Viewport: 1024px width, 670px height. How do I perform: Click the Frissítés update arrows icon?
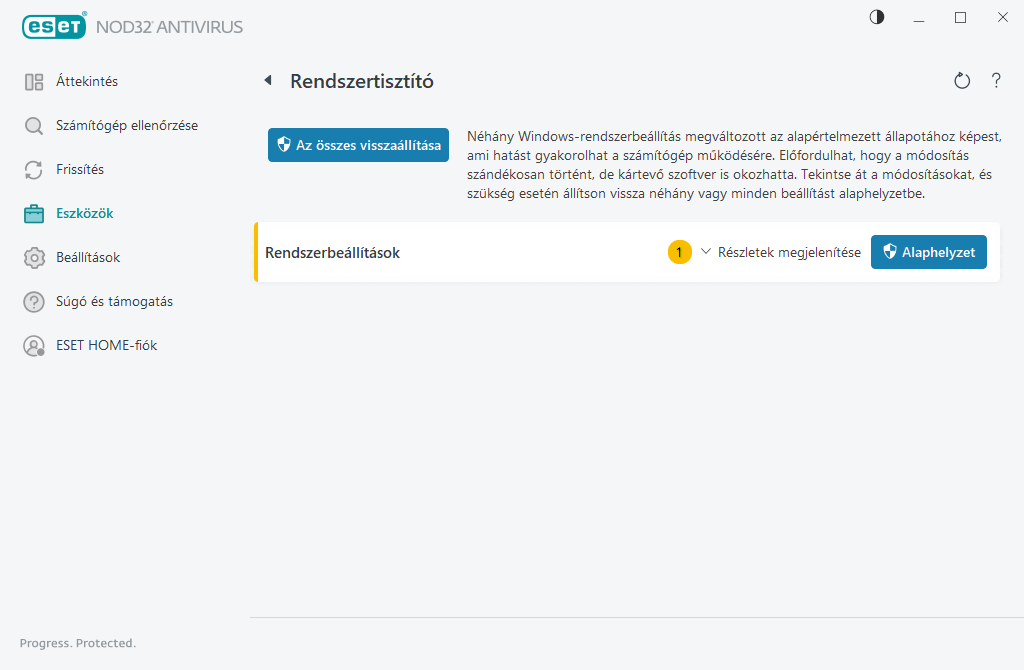34,169
